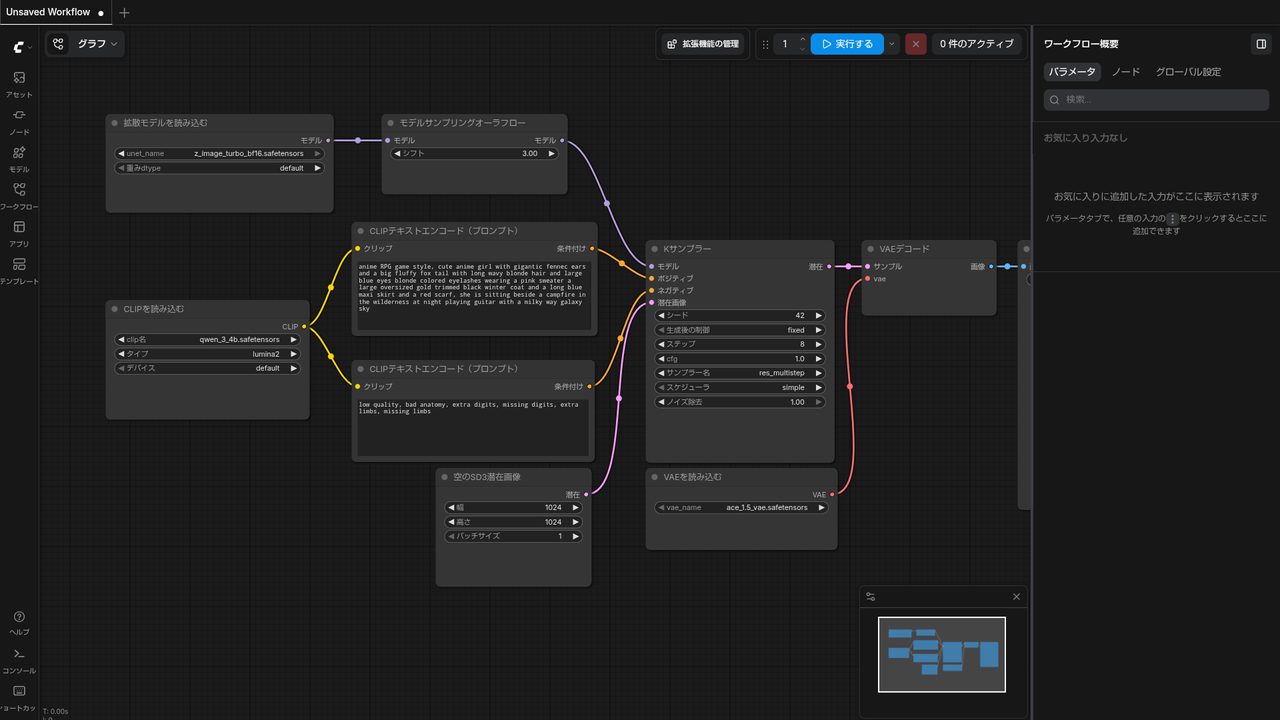Open the タイプ selector showing lumina2
Image resolution: width=1280 pixels, height=720 pixels.
[208, 354]
